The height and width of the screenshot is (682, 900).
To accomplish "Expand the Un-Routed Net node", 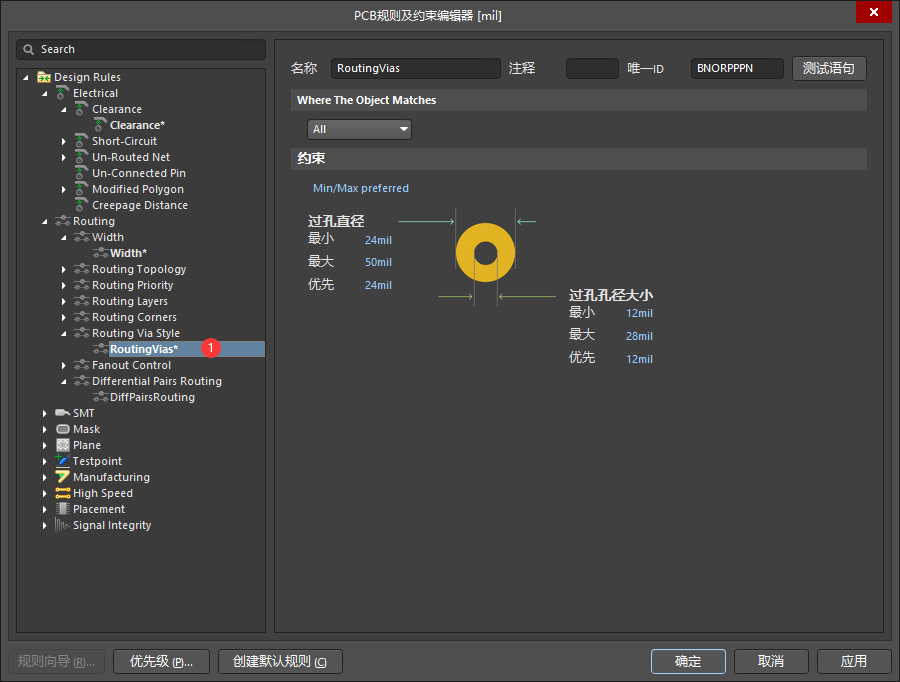I will 64,157.
